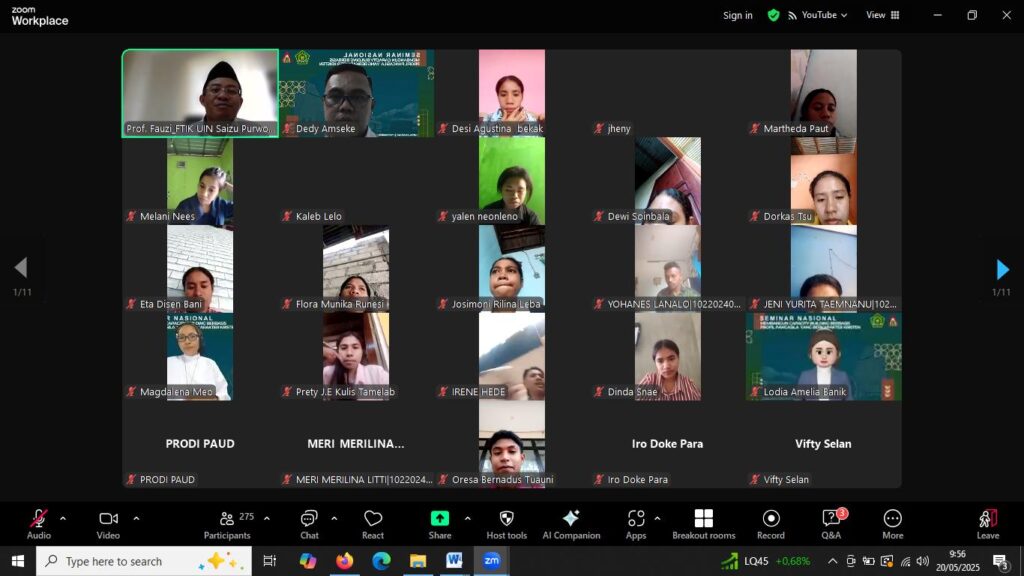Open the More options menu

892,523
